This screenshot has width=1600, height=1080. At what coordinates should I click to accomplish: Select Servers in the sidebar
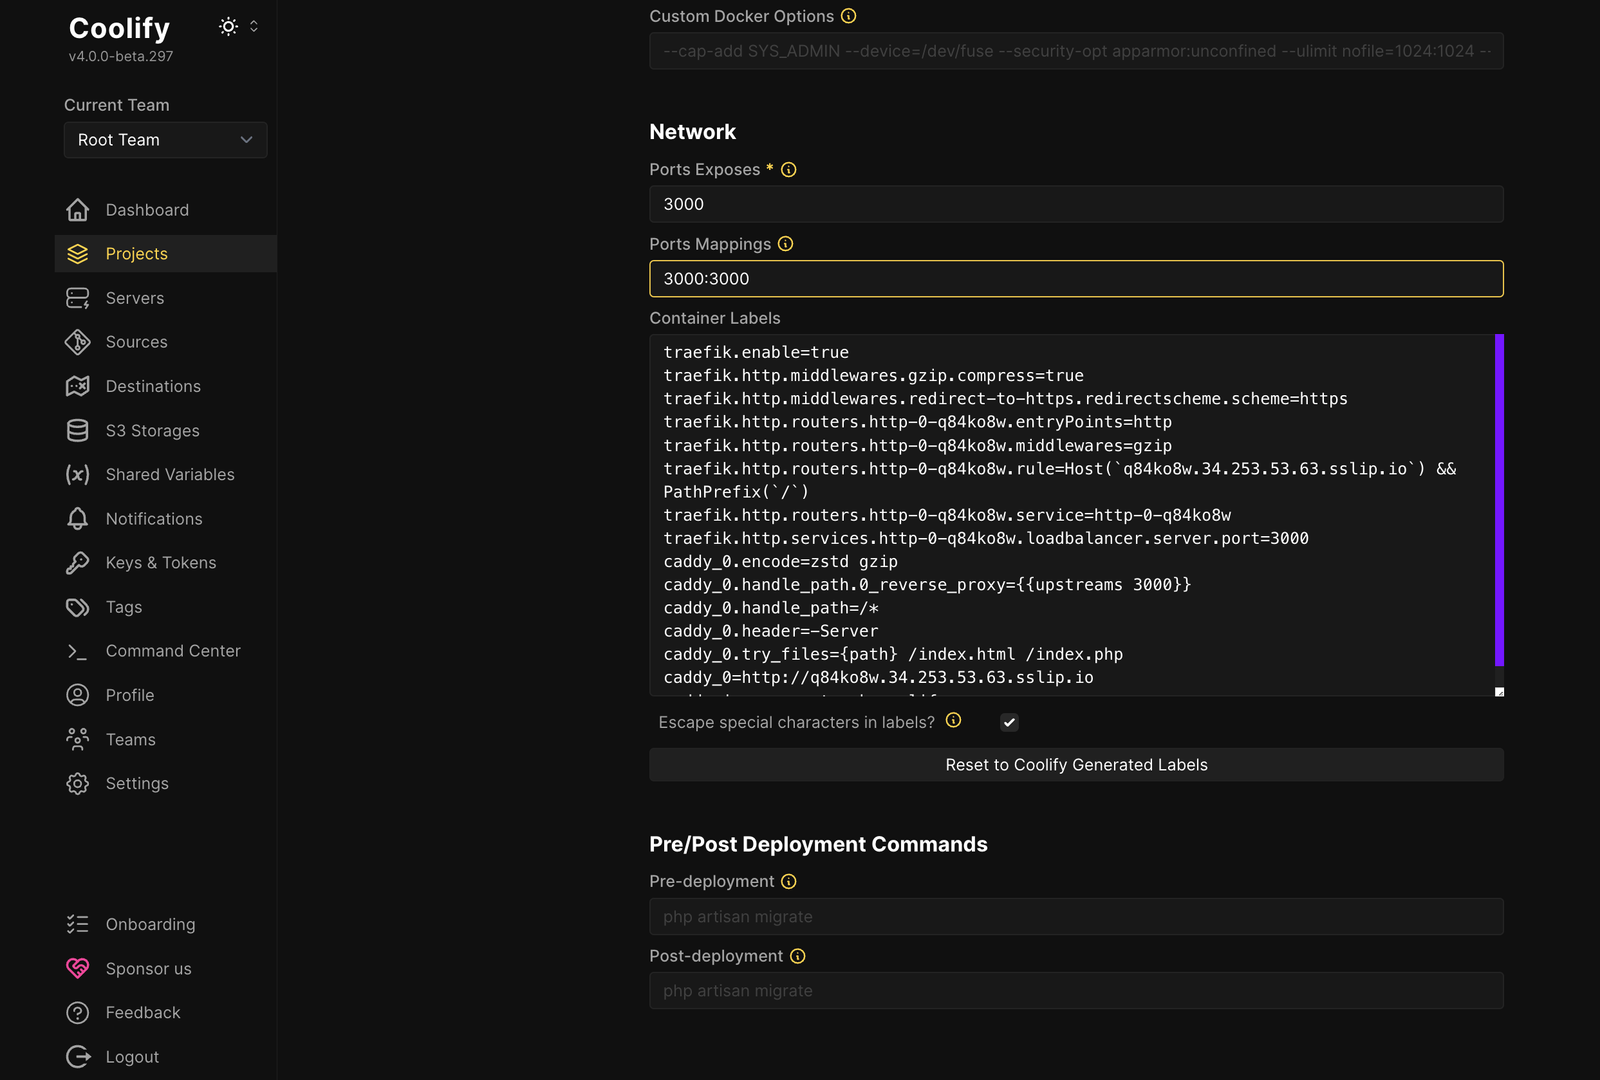pyautogui.click(x=134, y=298)
